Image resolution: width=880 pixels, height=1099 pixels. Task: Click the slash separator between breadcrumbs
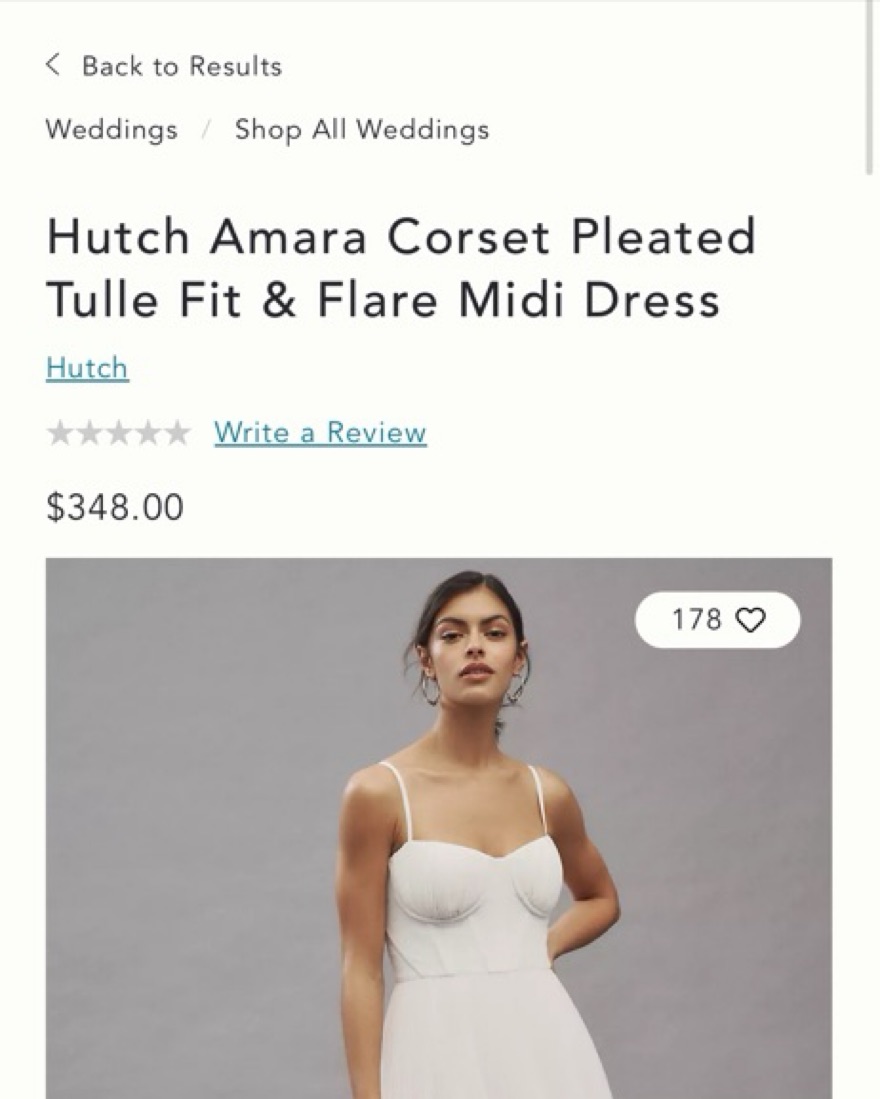click(x=206, y=130)
